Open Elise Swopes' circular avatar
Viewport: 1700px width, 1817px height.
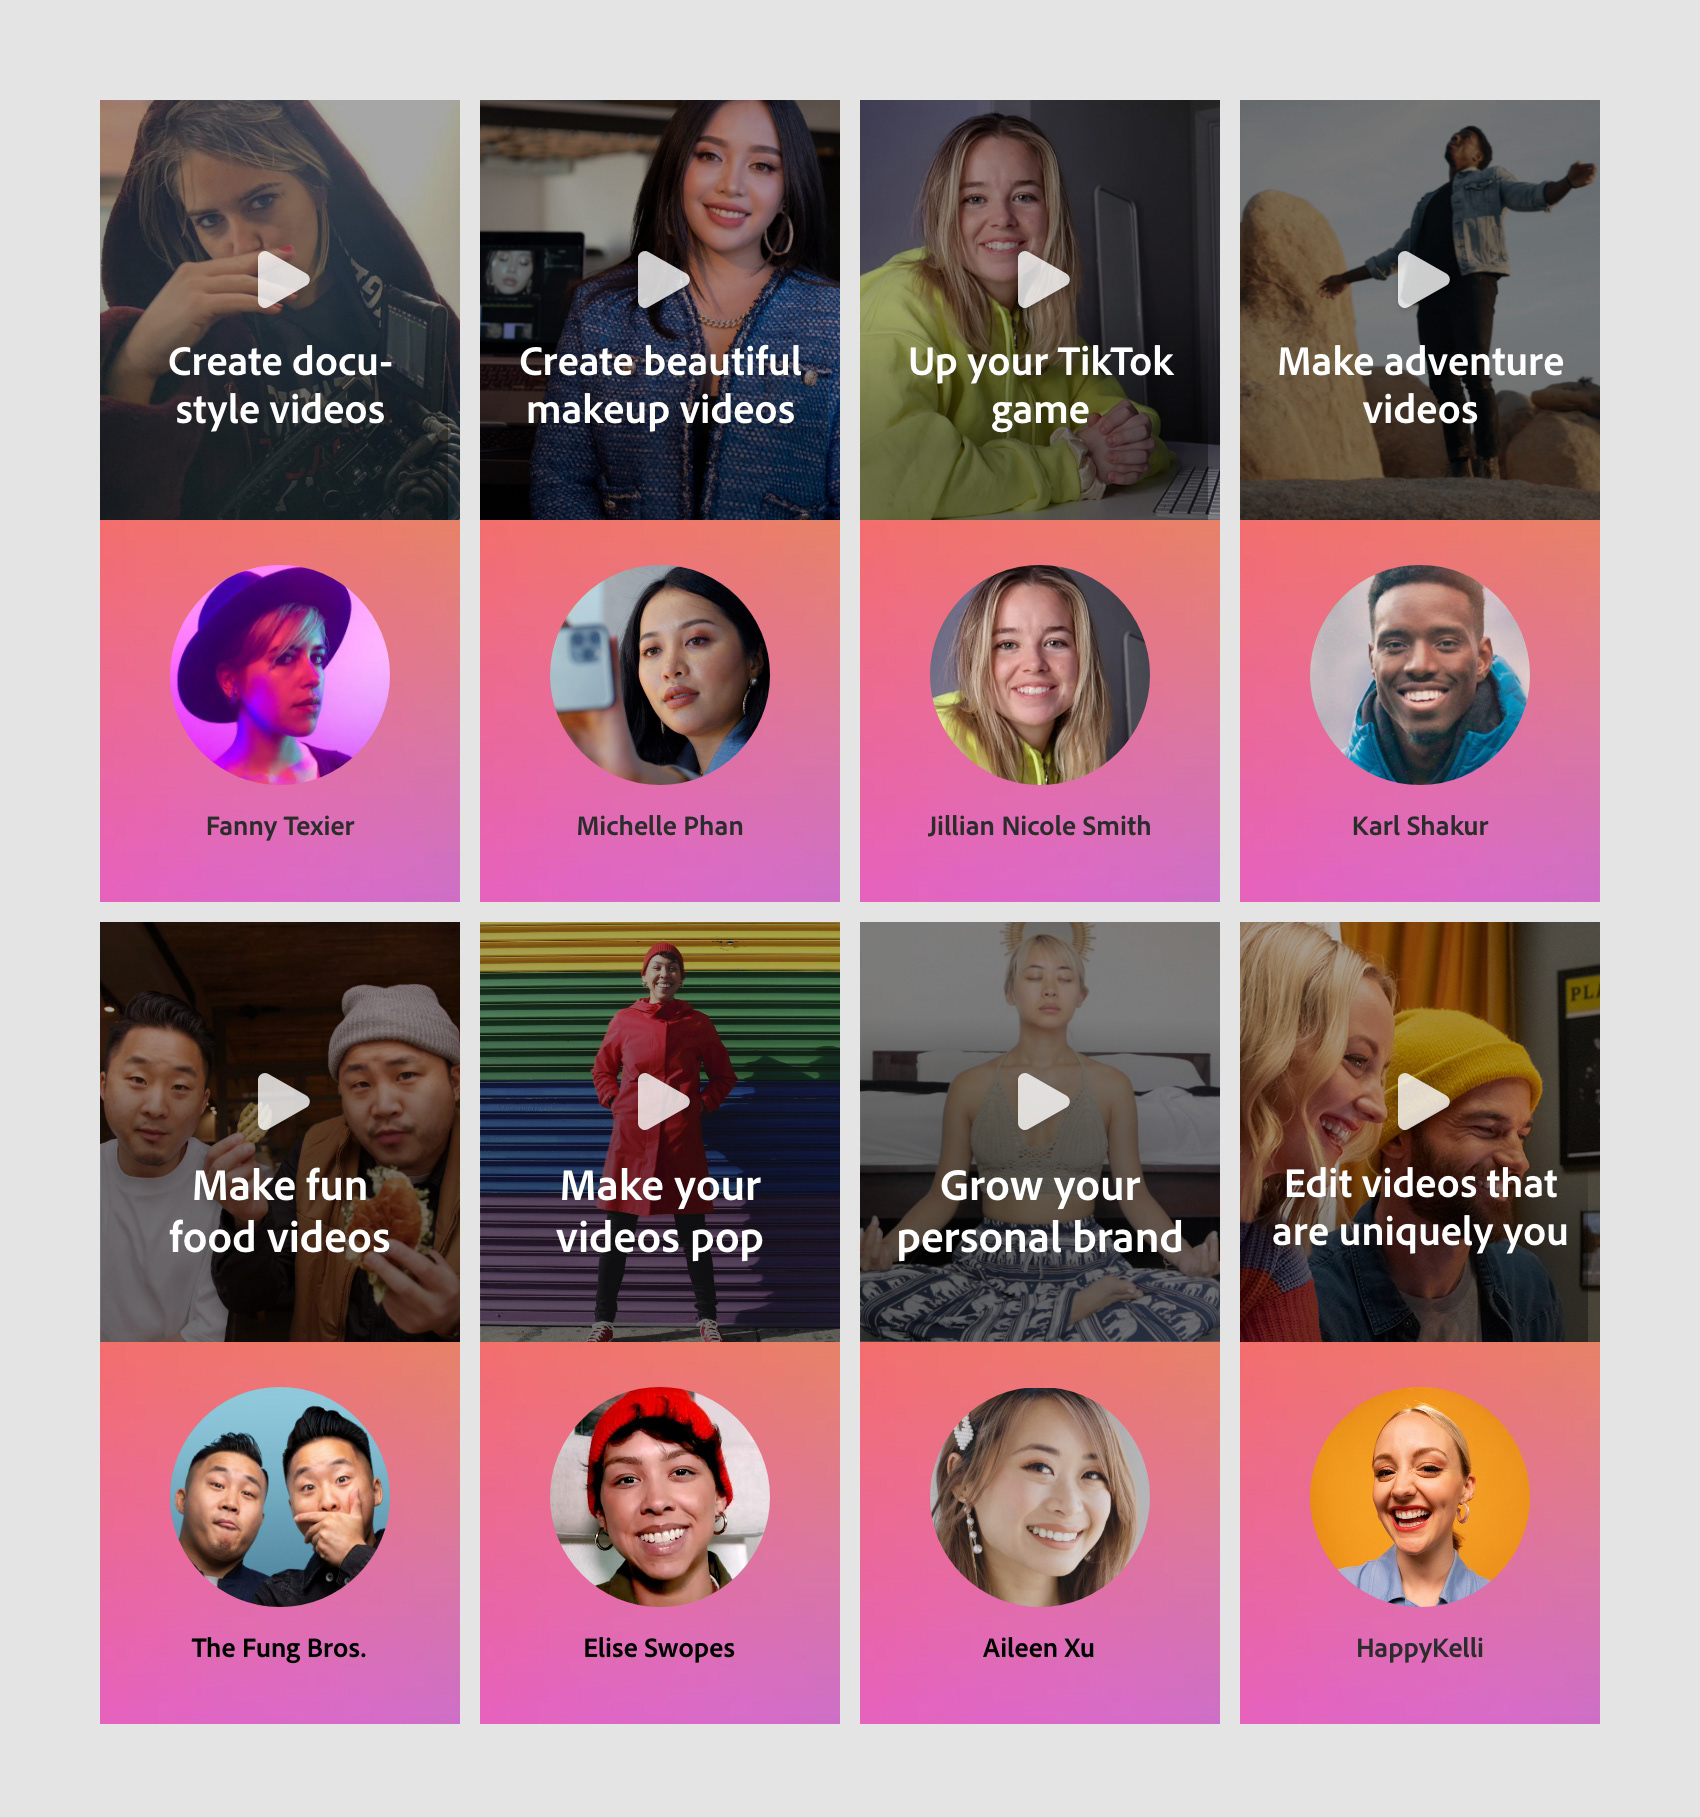pos(660,1497)
